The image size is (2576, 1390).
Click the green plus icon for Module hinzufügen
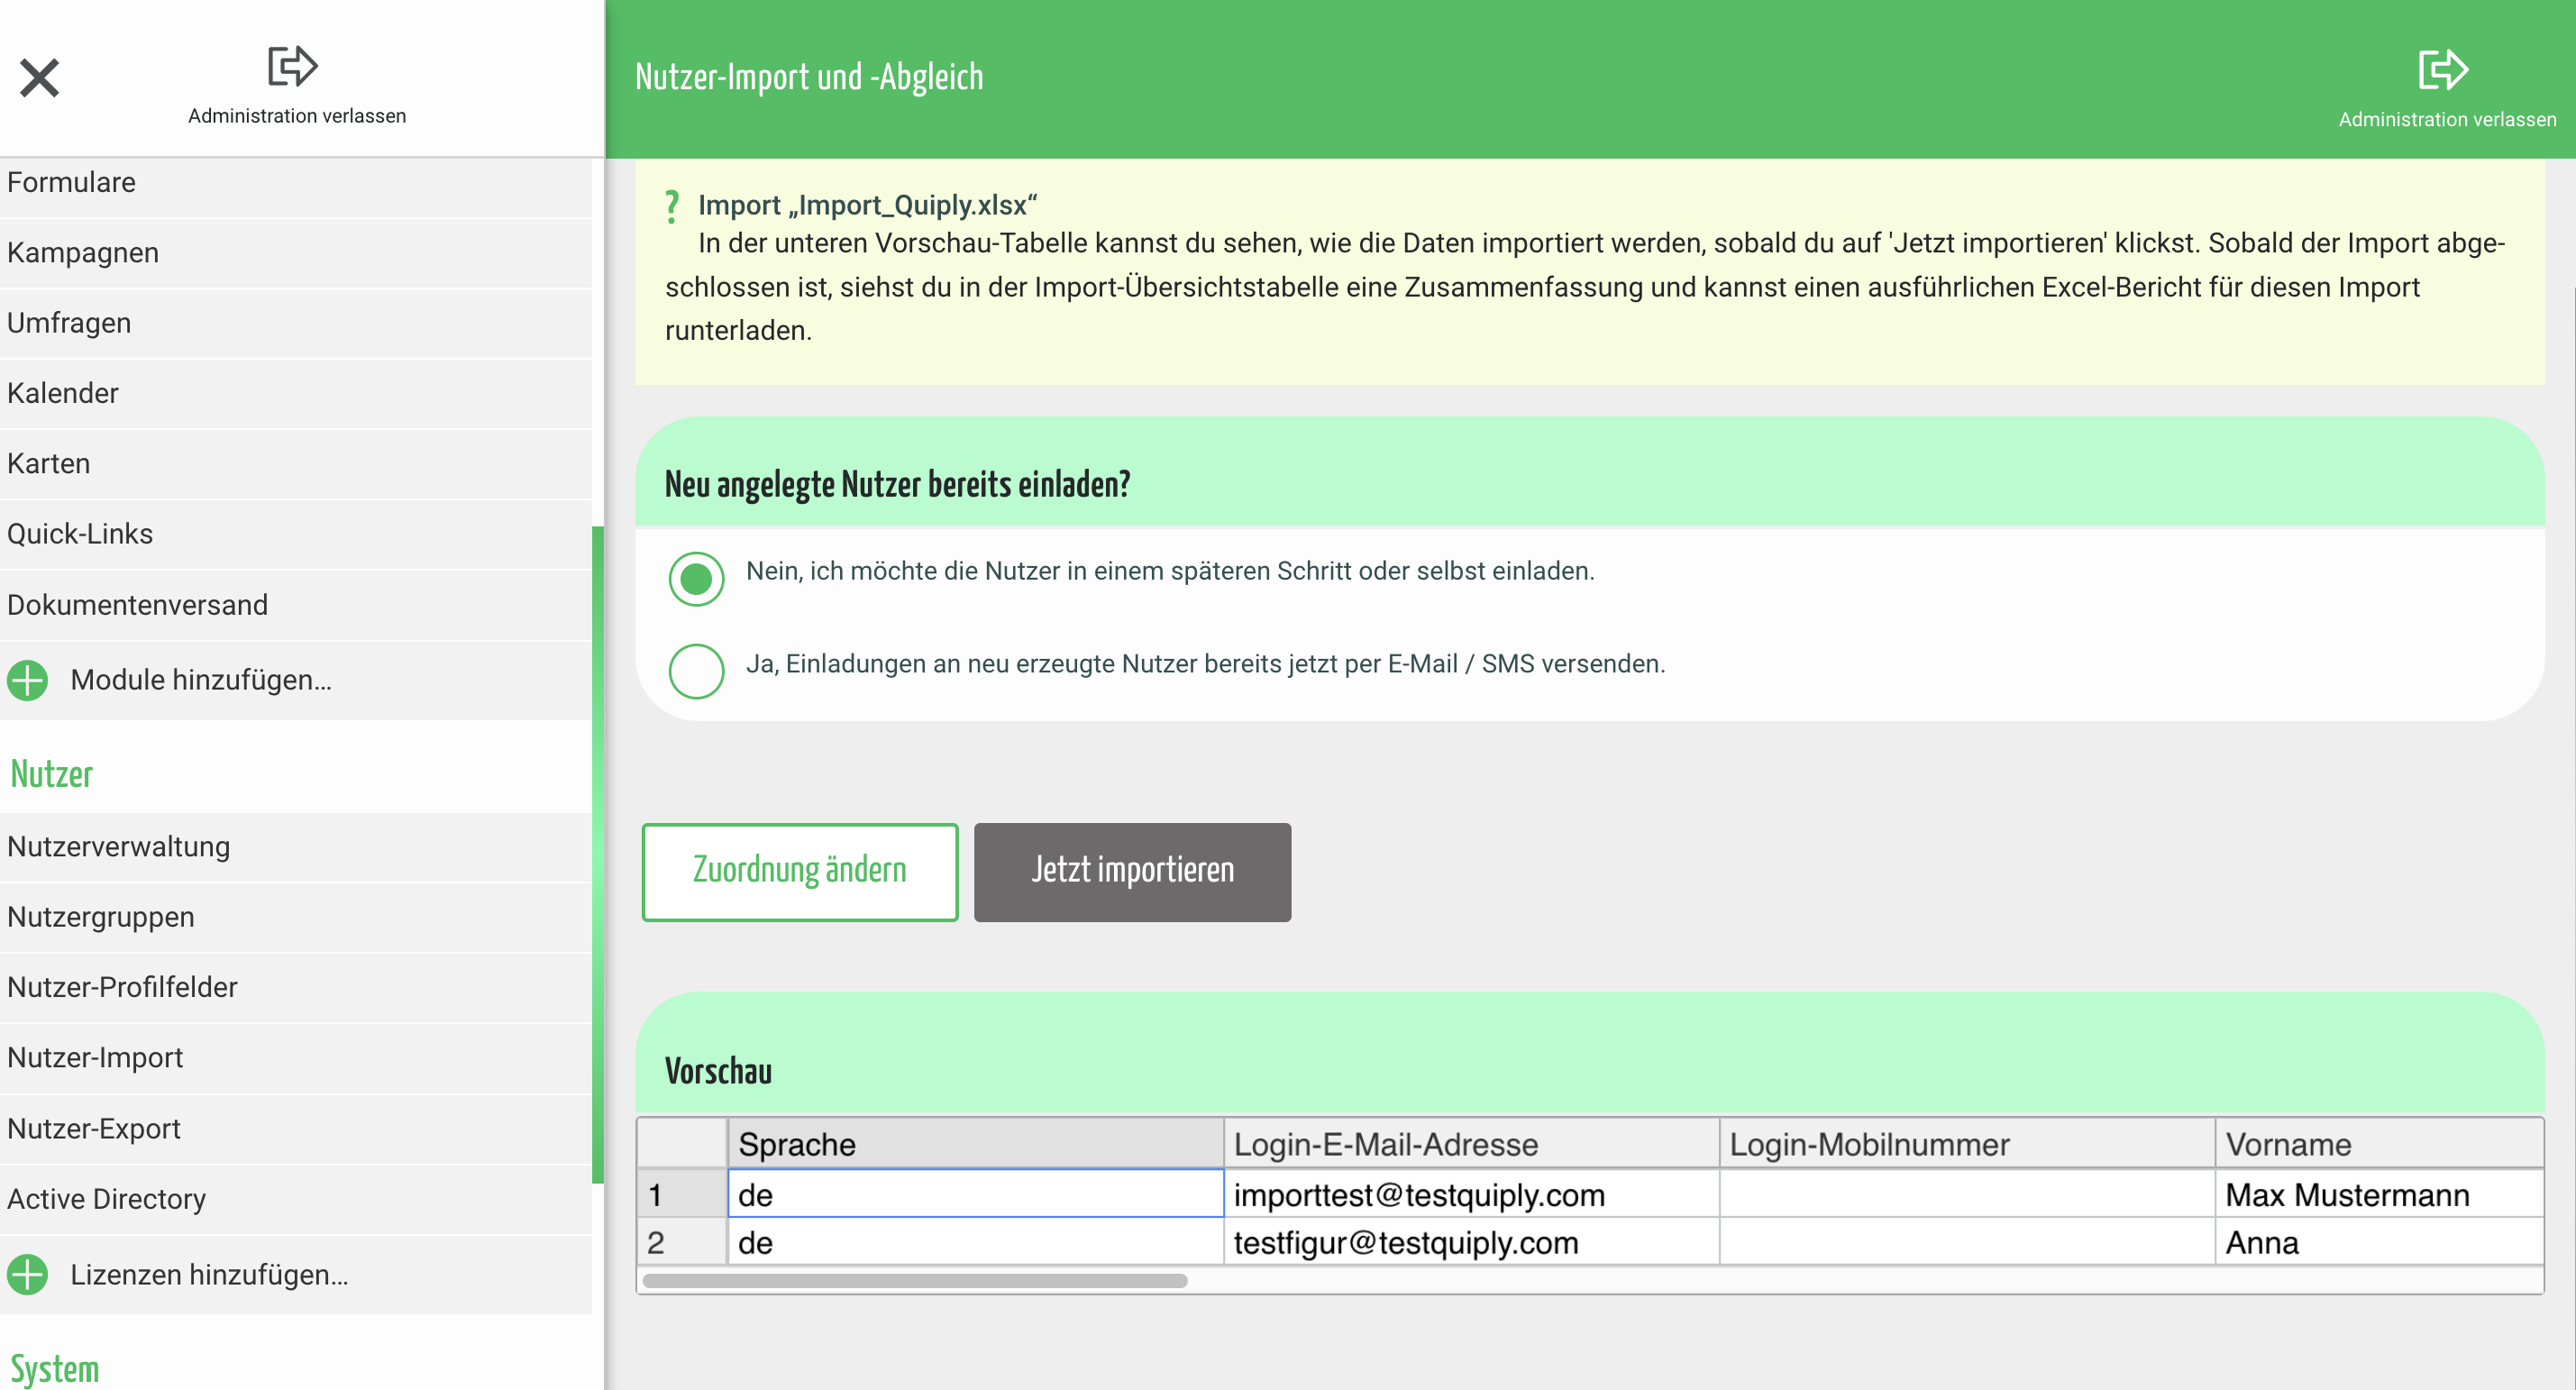[28, 680]
